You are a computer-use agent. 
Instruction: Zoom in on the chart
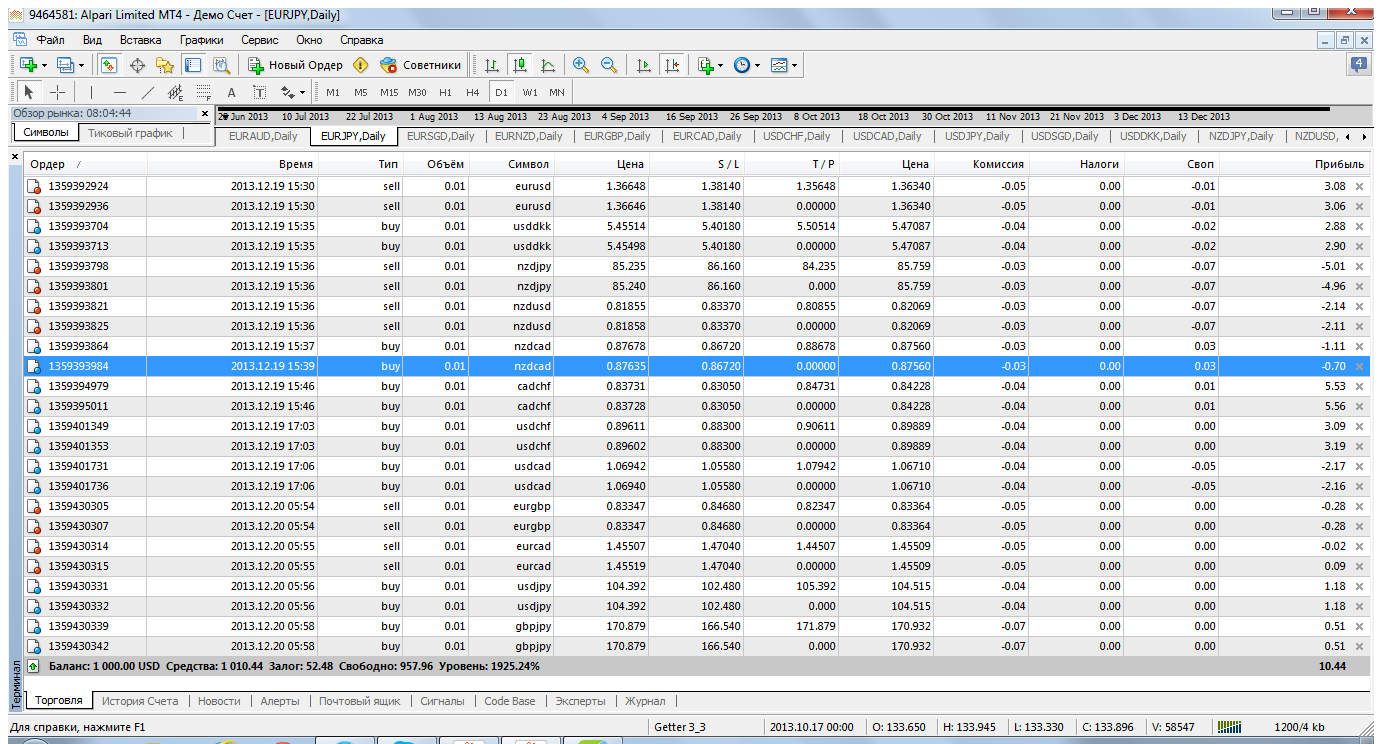pyautogui.click(x=580, y=65)
